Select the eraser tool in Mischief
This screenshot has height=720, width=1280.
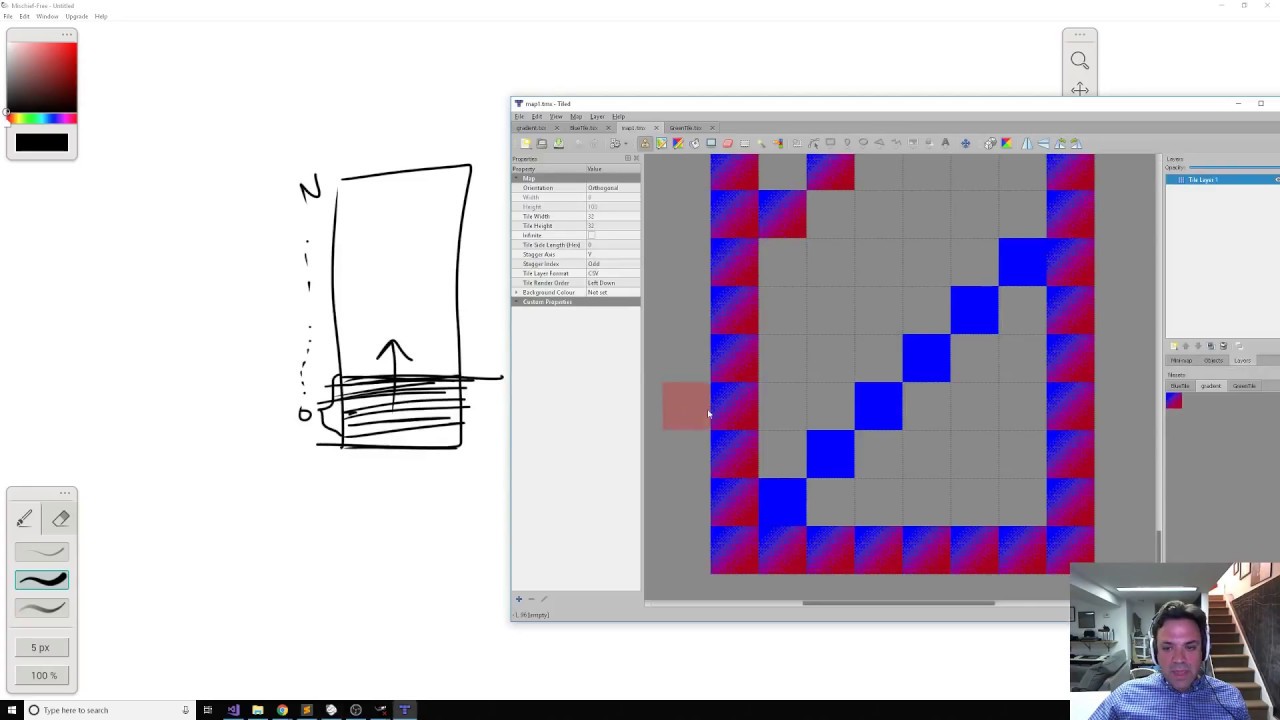coord(61,518)
